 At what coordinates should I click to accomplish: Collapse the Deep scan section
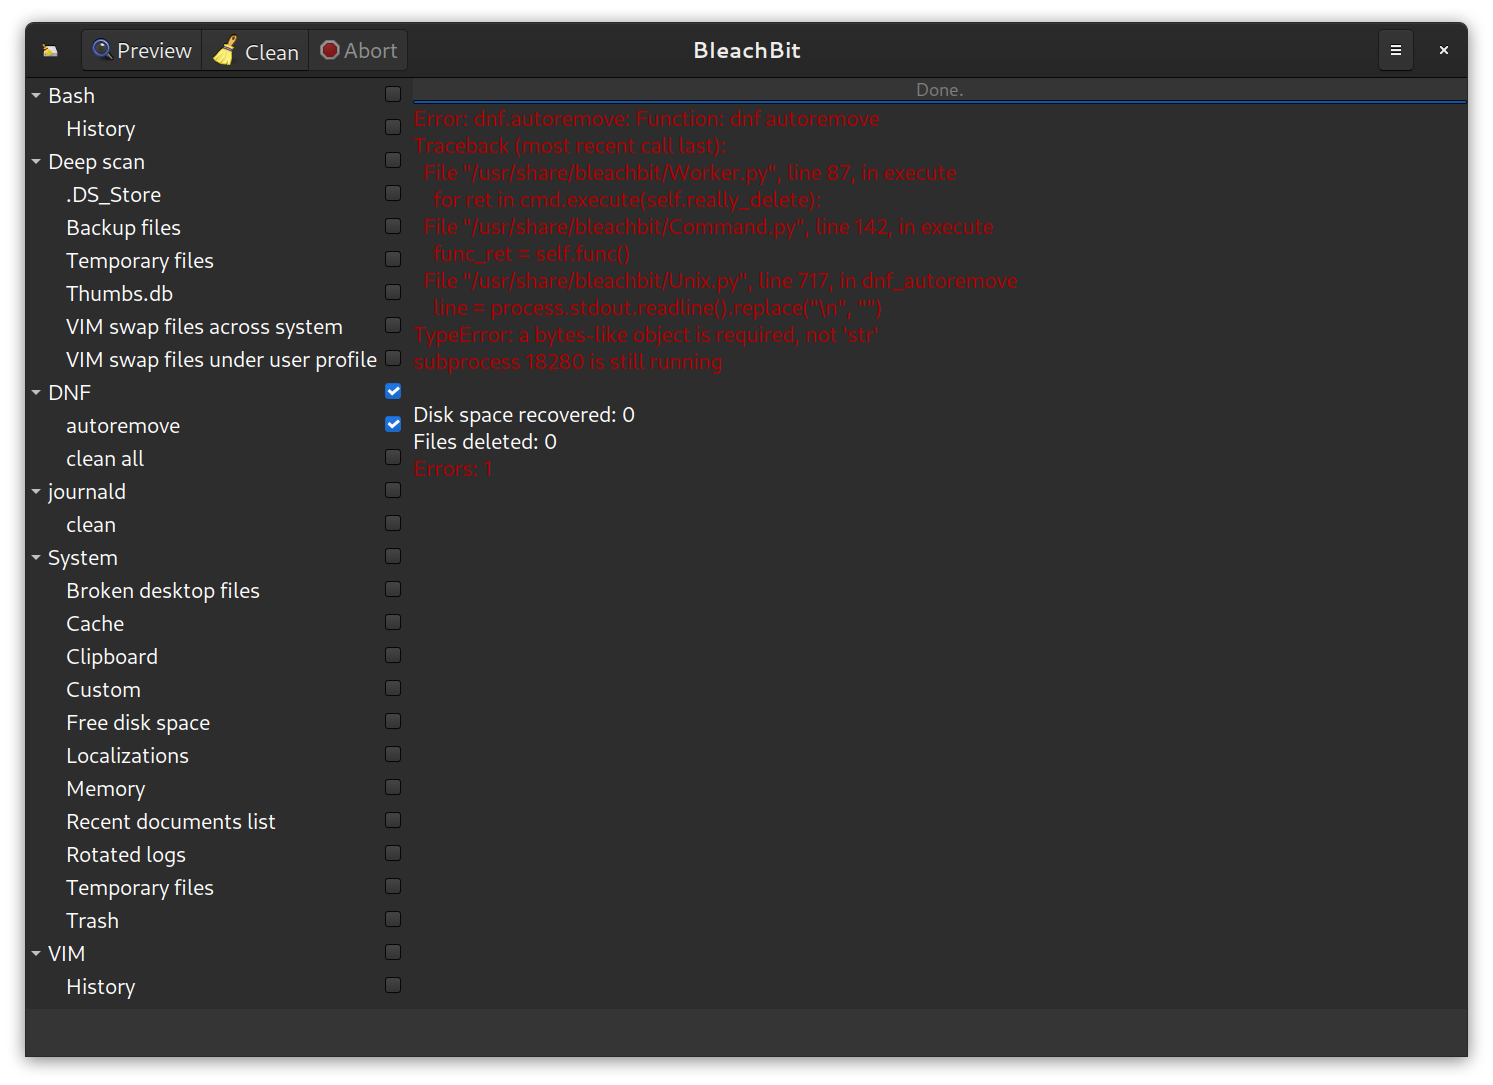click(35, 161)
